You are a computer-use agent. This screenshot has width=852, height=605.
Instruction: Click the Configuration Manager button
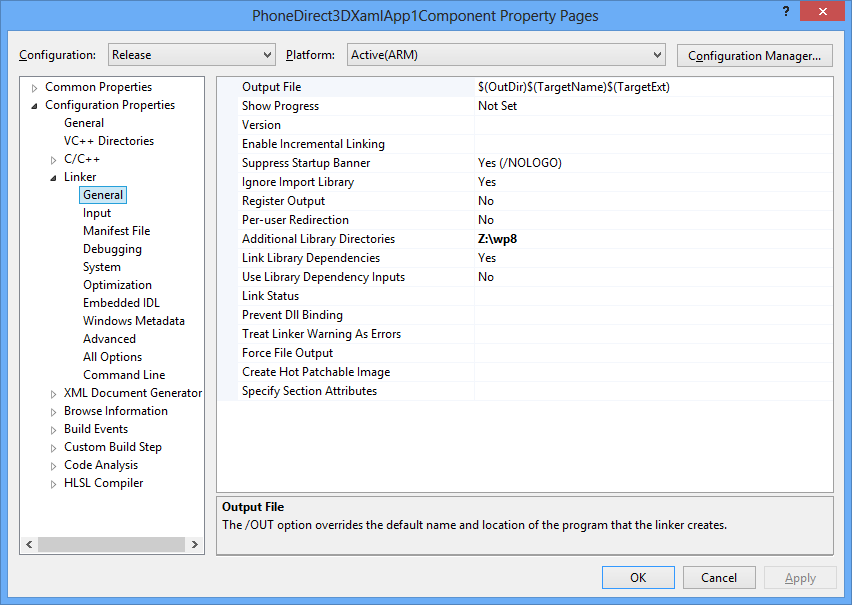755,56
